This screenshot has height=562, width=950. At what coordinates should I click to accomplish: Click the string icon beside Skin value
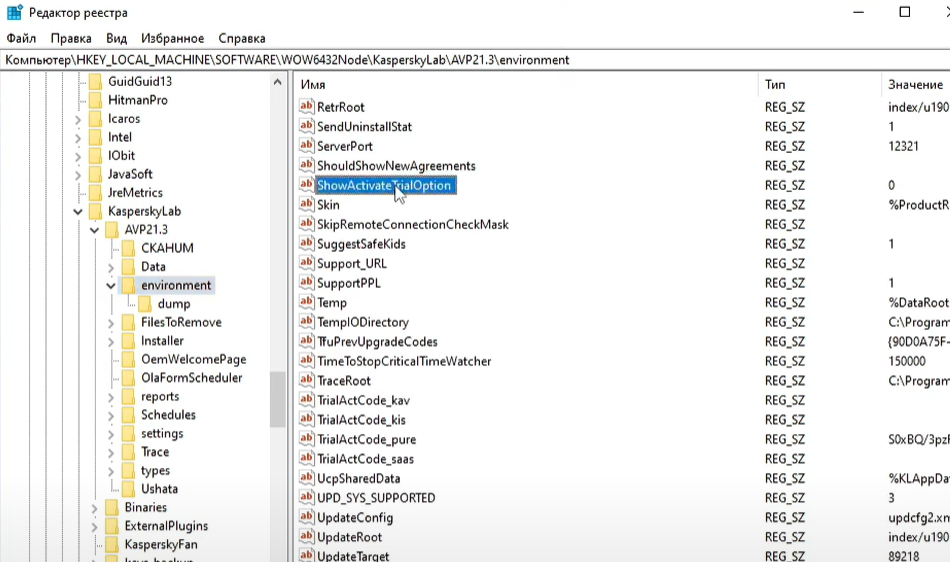[307, 204]
